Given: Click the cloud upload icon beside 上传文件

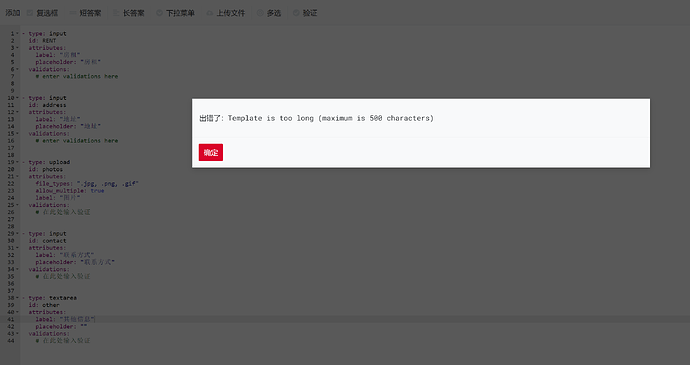Looking at the screenshot, I should pyautogui.click(x=210, y=13).
